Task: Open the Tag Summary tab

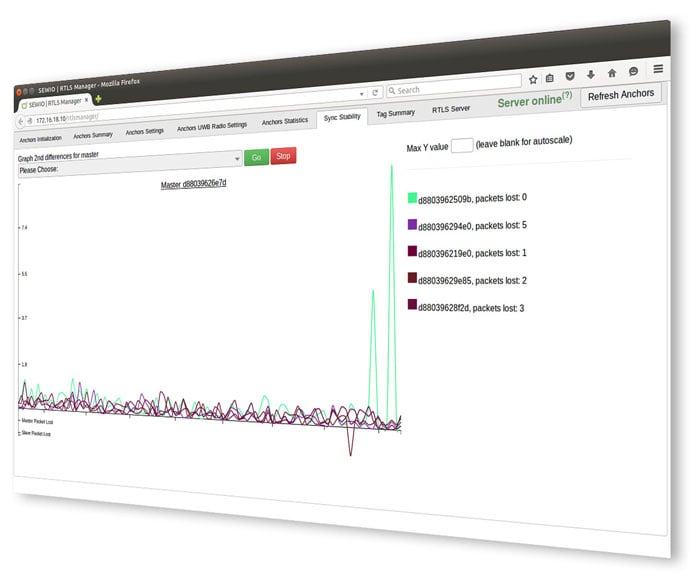Action: (396, 113)
